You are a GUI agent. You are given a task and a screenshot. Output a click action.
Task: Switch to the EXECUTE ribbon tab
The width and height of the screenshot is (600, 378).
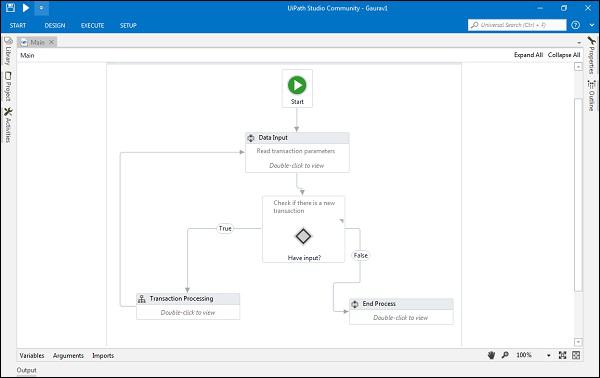tap(92, 25)
